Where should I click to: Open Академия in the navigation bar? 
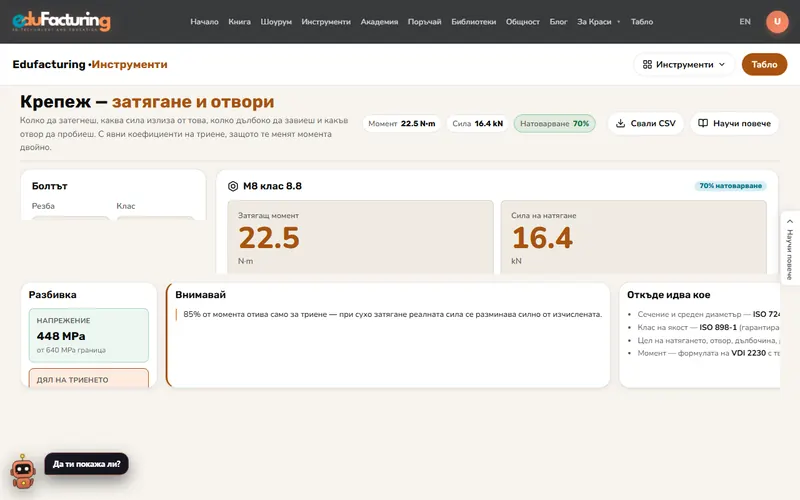[x=379, y=21]
